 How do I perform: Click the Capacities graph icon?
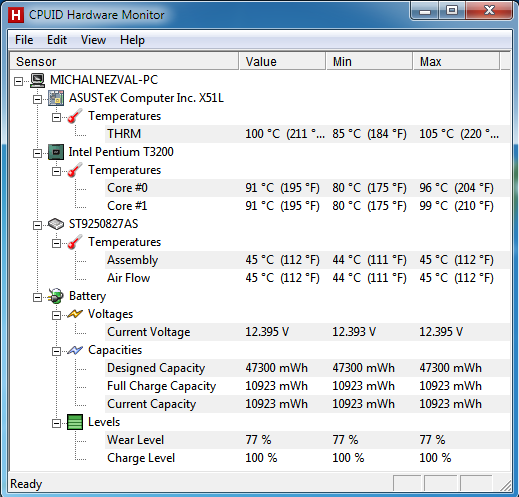(x=75, y=350)
